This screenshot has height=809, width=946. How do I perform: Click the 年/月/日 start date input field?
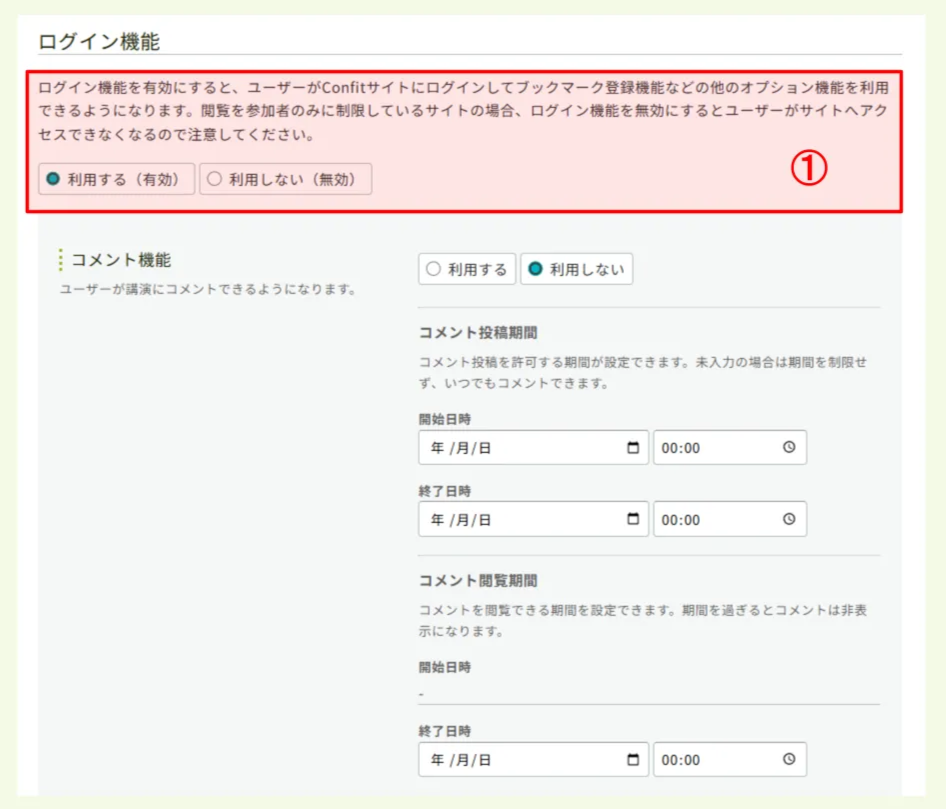[x=500, y=447]
